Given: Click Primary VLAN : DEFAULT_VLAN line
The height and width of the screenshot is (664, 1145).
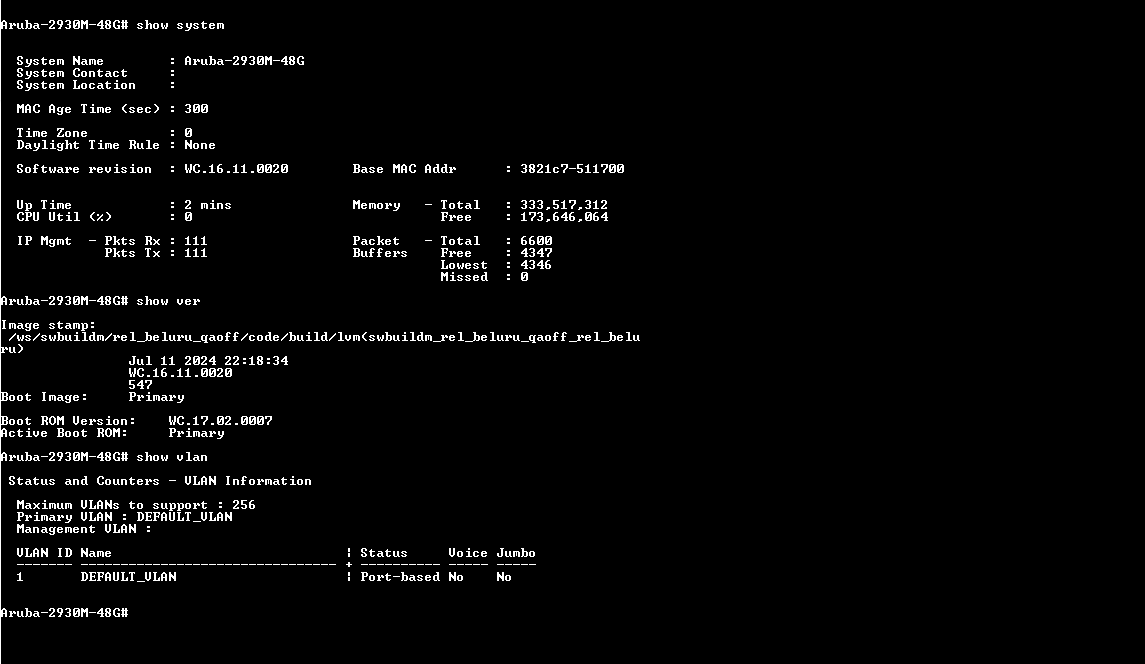Looking at the screenshot, I should 124,516.
